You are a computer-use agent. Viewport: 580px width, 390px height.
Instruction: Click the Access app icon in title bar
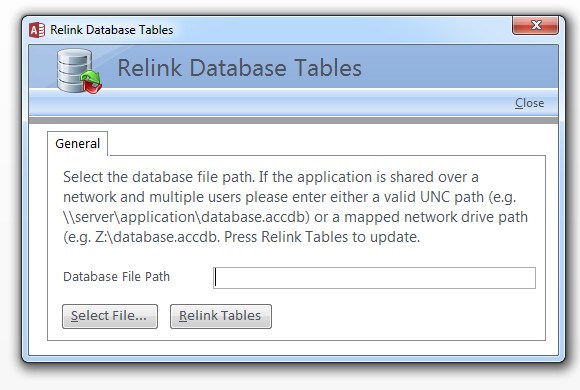(x=37, y=30)
